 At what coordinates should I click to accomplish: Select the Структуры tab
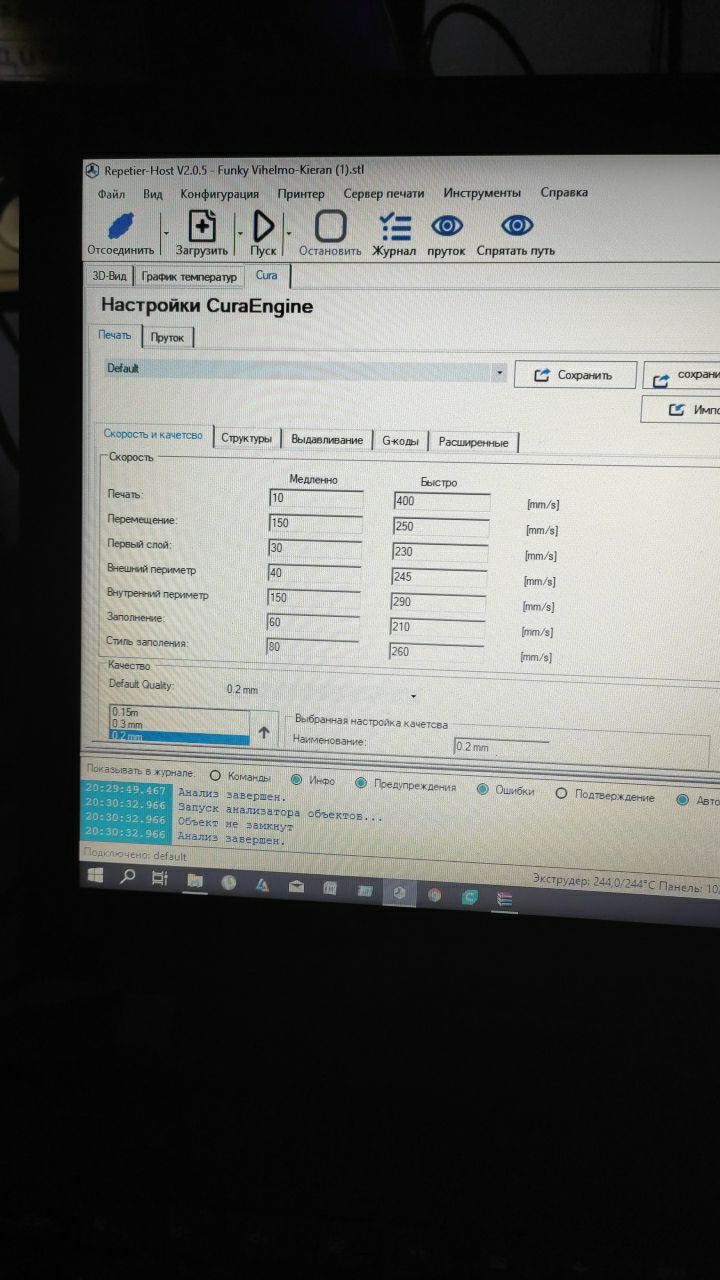[x=247, y=438]
